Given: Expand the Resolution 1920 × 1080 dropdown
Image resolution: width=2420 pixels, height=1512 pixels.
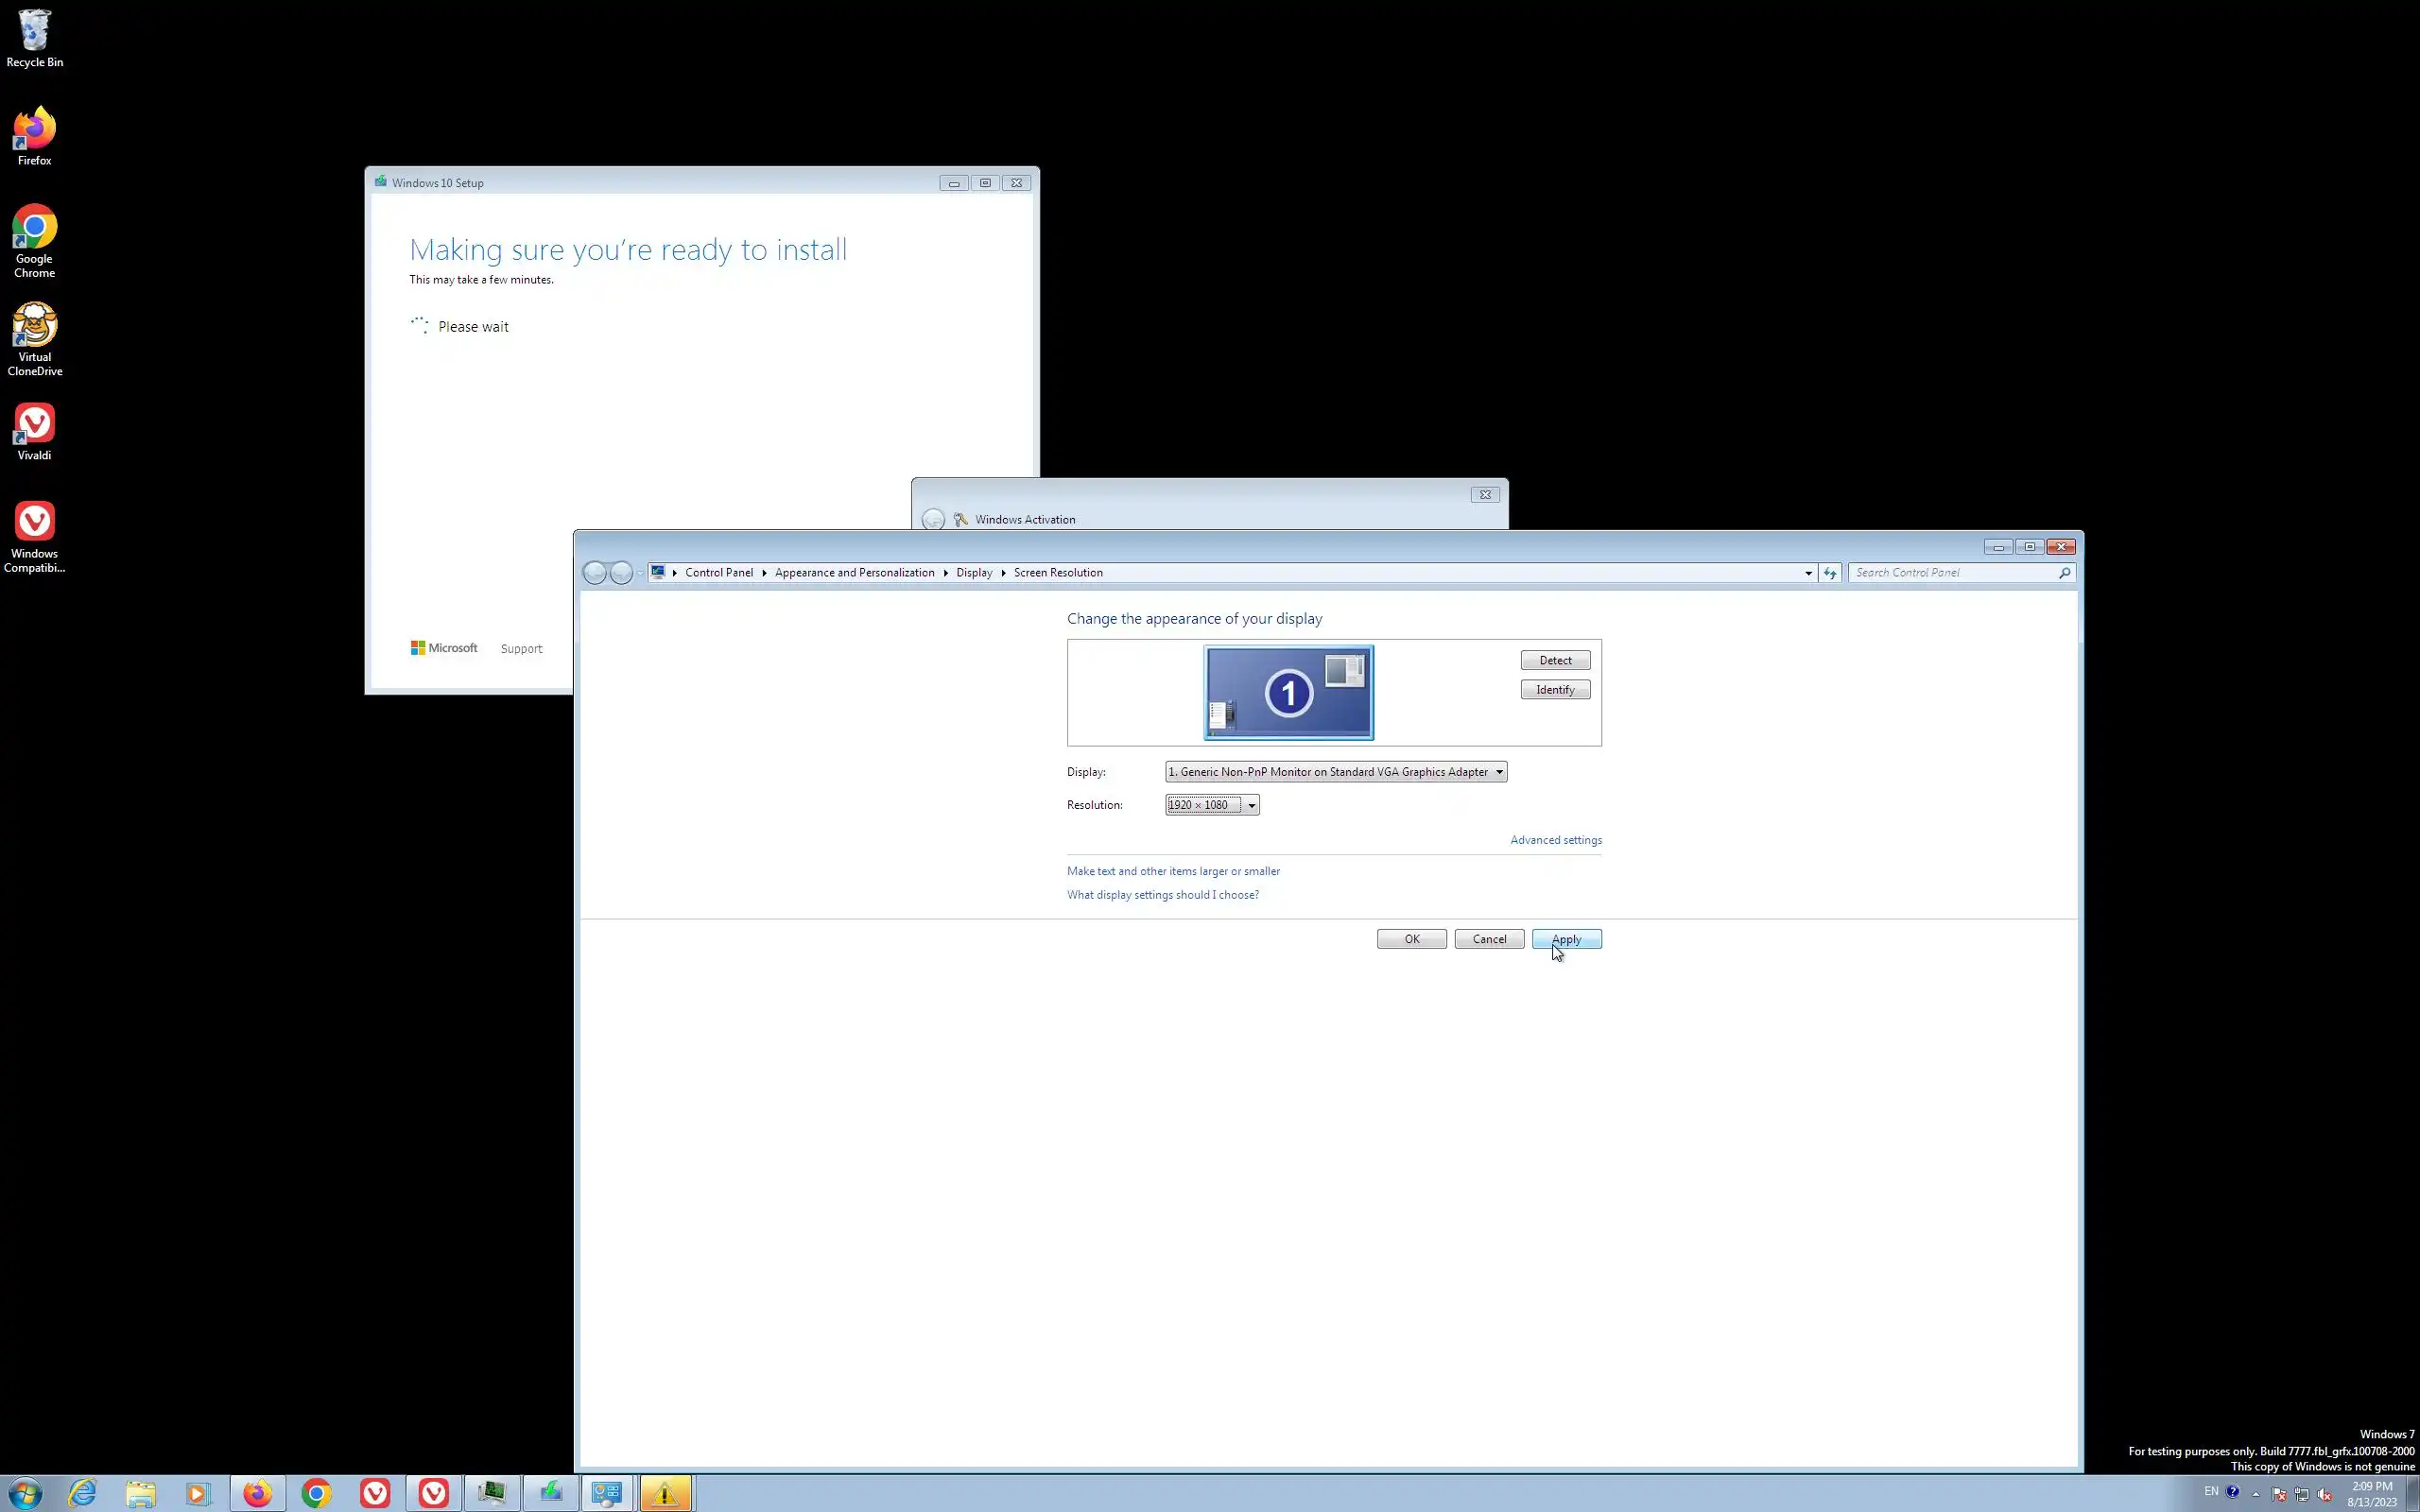Looking at the screenshot, I should [1212, 805].
